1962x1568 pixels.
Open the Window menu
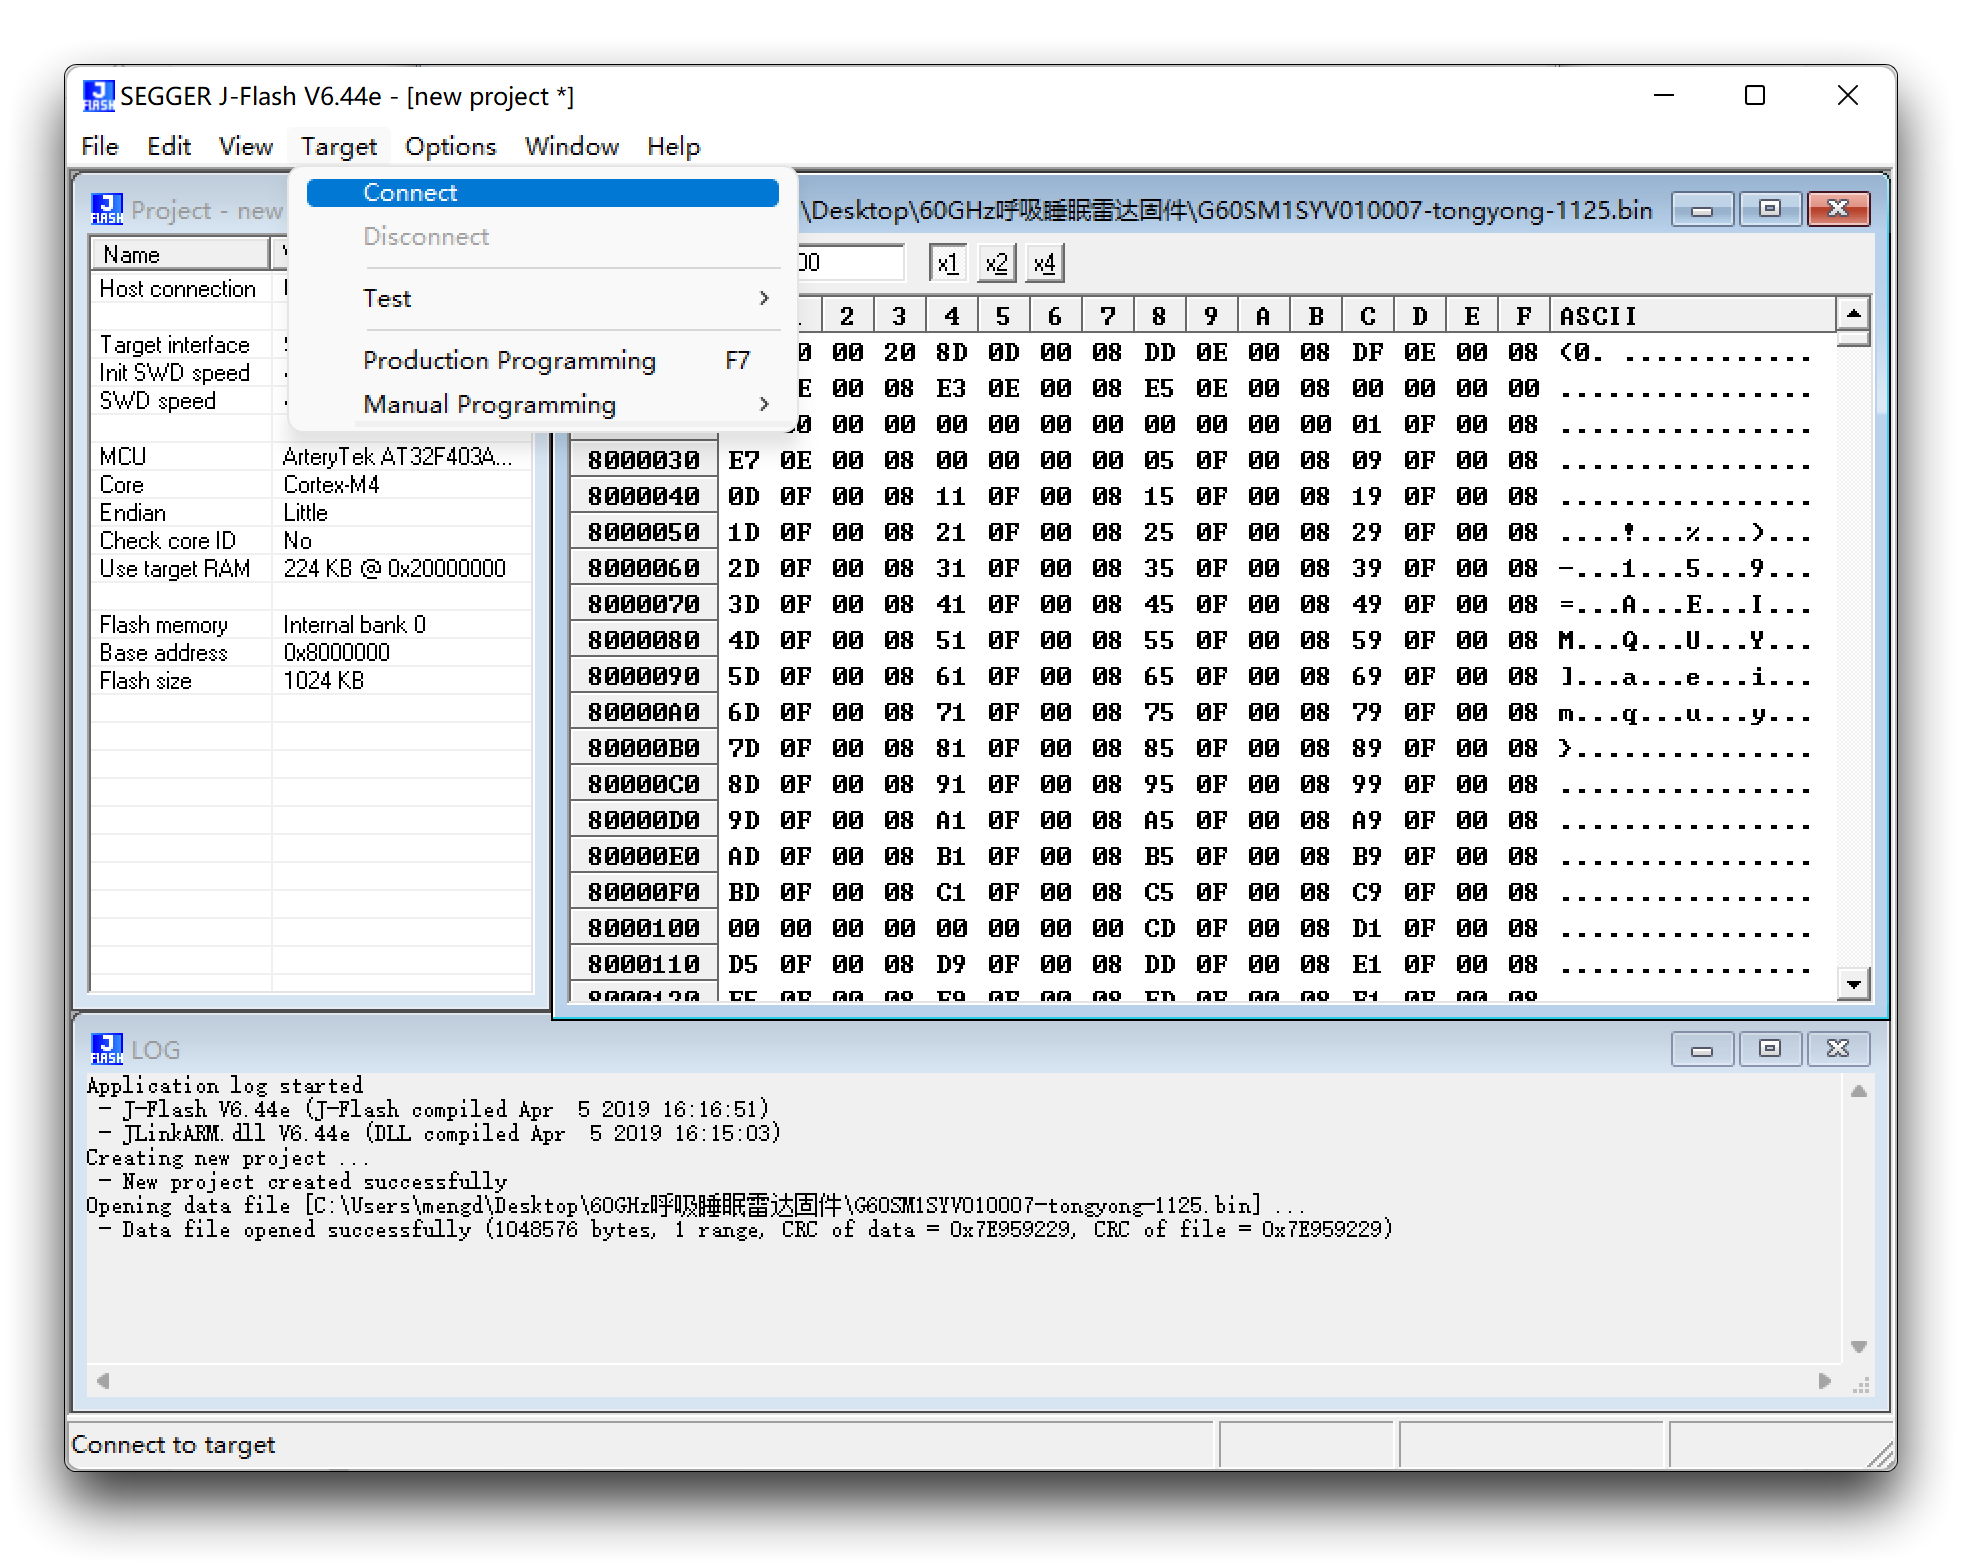point(572,147)
